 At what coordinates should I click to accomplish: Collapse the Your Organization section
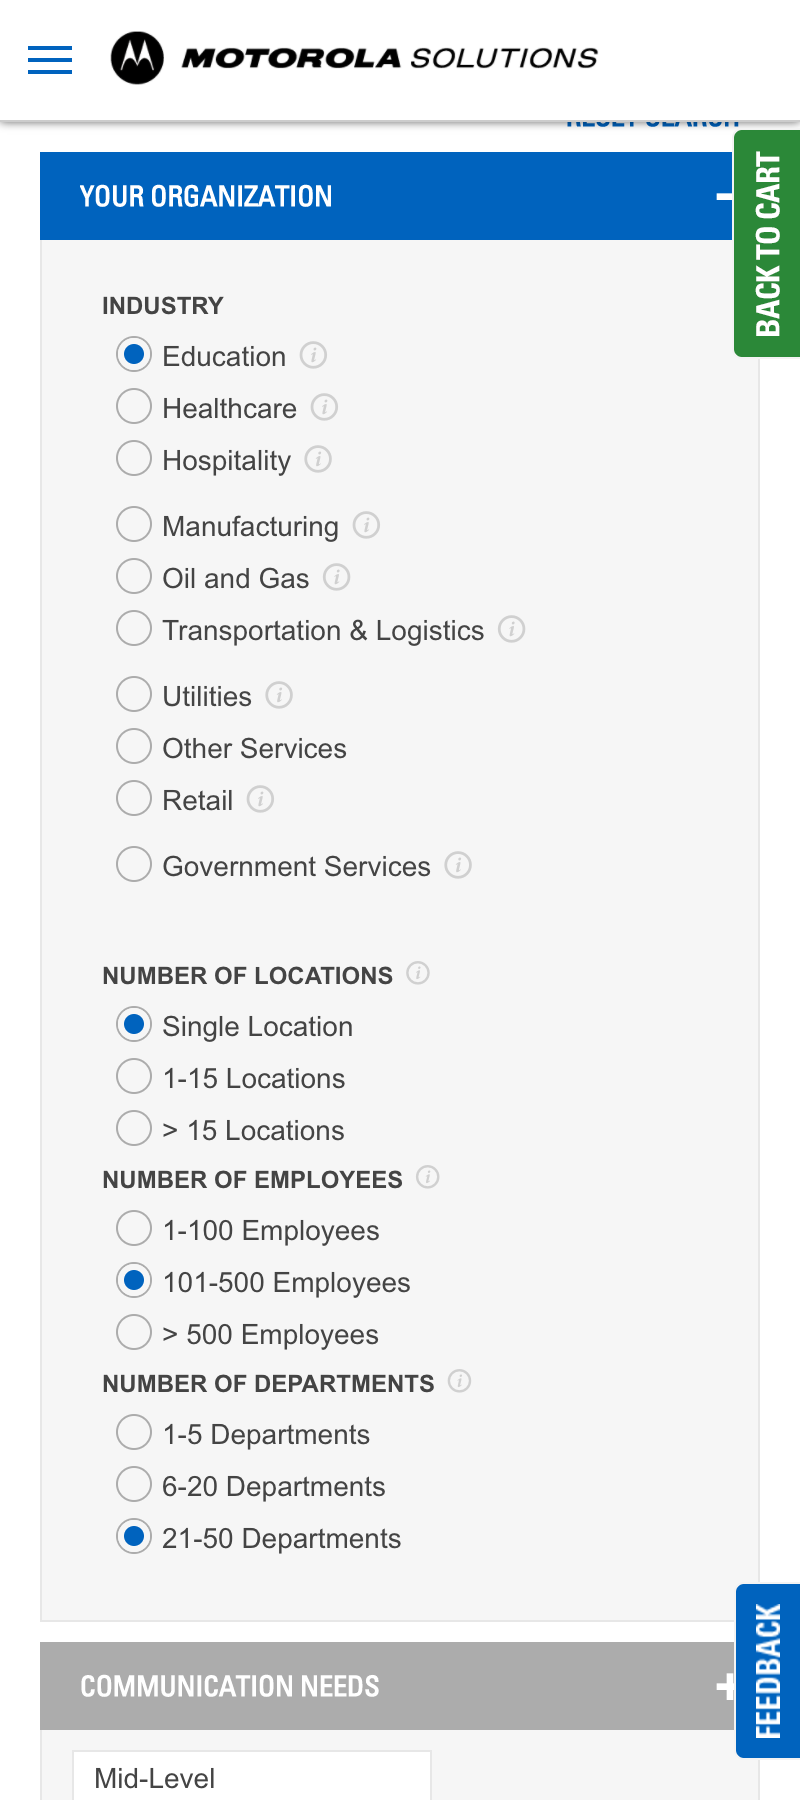coord(724,196)
